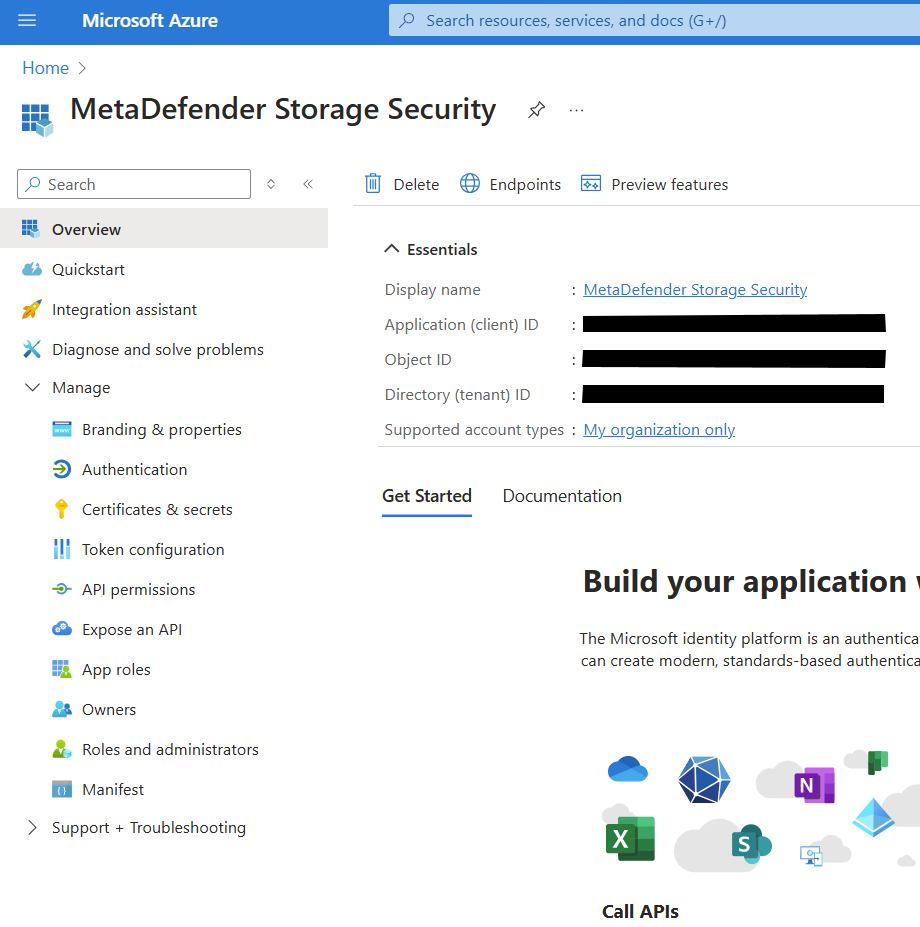
Task: Click the Excel icon in the illustration
Action: 630,838
